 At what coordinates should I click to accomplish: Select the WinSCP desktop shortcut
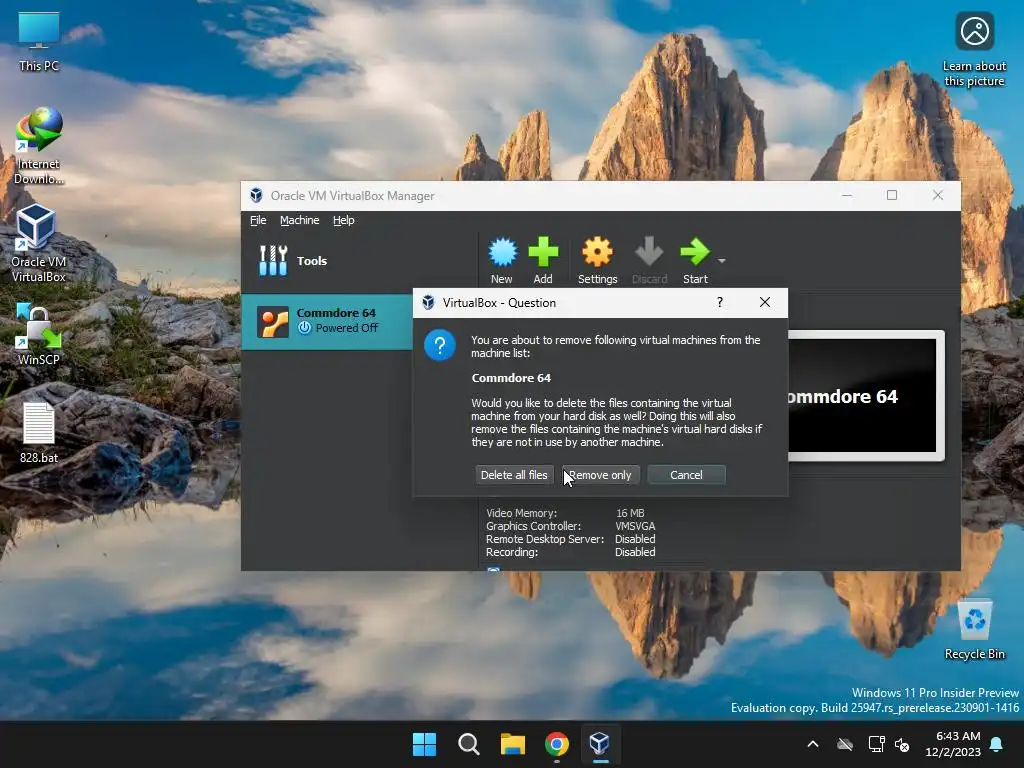[x=39, y=333]
